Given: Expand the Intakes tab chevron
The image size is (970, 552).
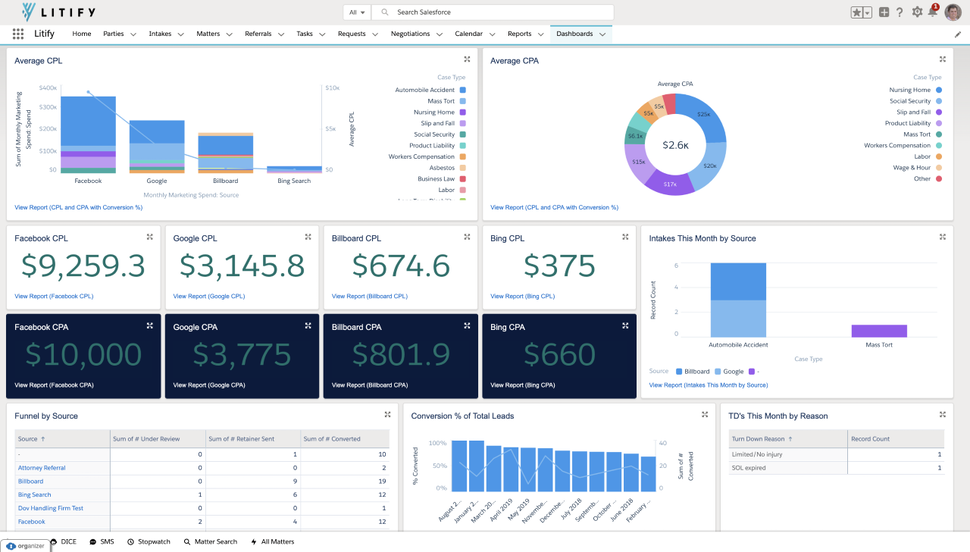Looking at the screenshot, I should [x=181, y=35].
